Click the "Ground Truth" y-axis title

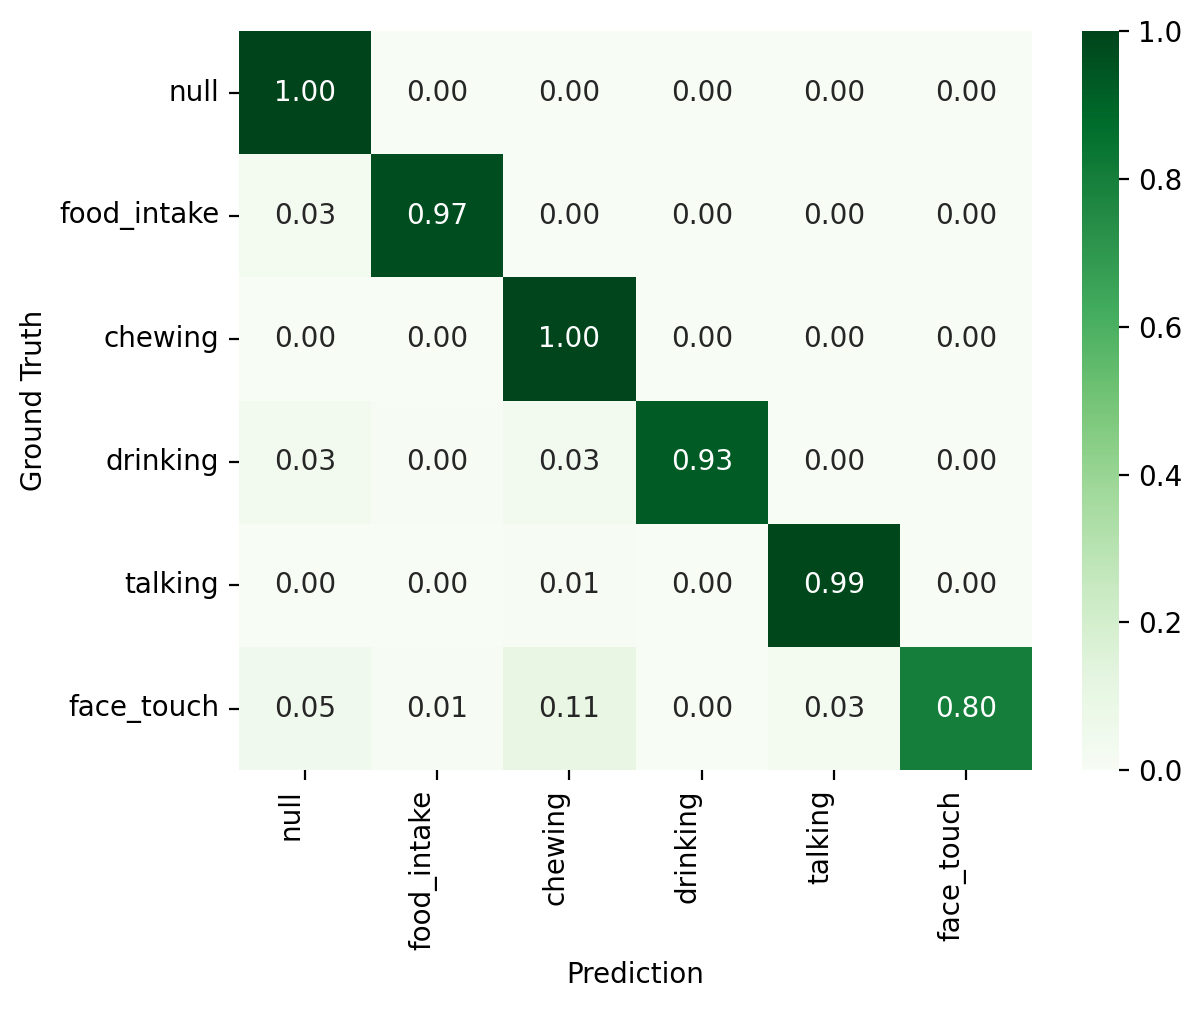pos(33,400)
